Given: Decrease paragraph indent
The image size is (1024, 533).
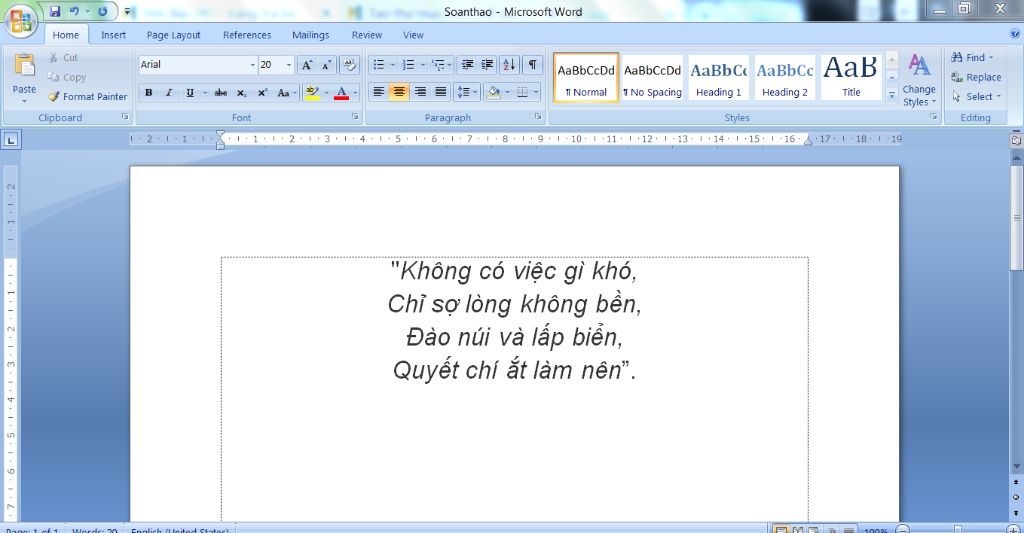Looking at the screenshot, I should pos(467,65).
